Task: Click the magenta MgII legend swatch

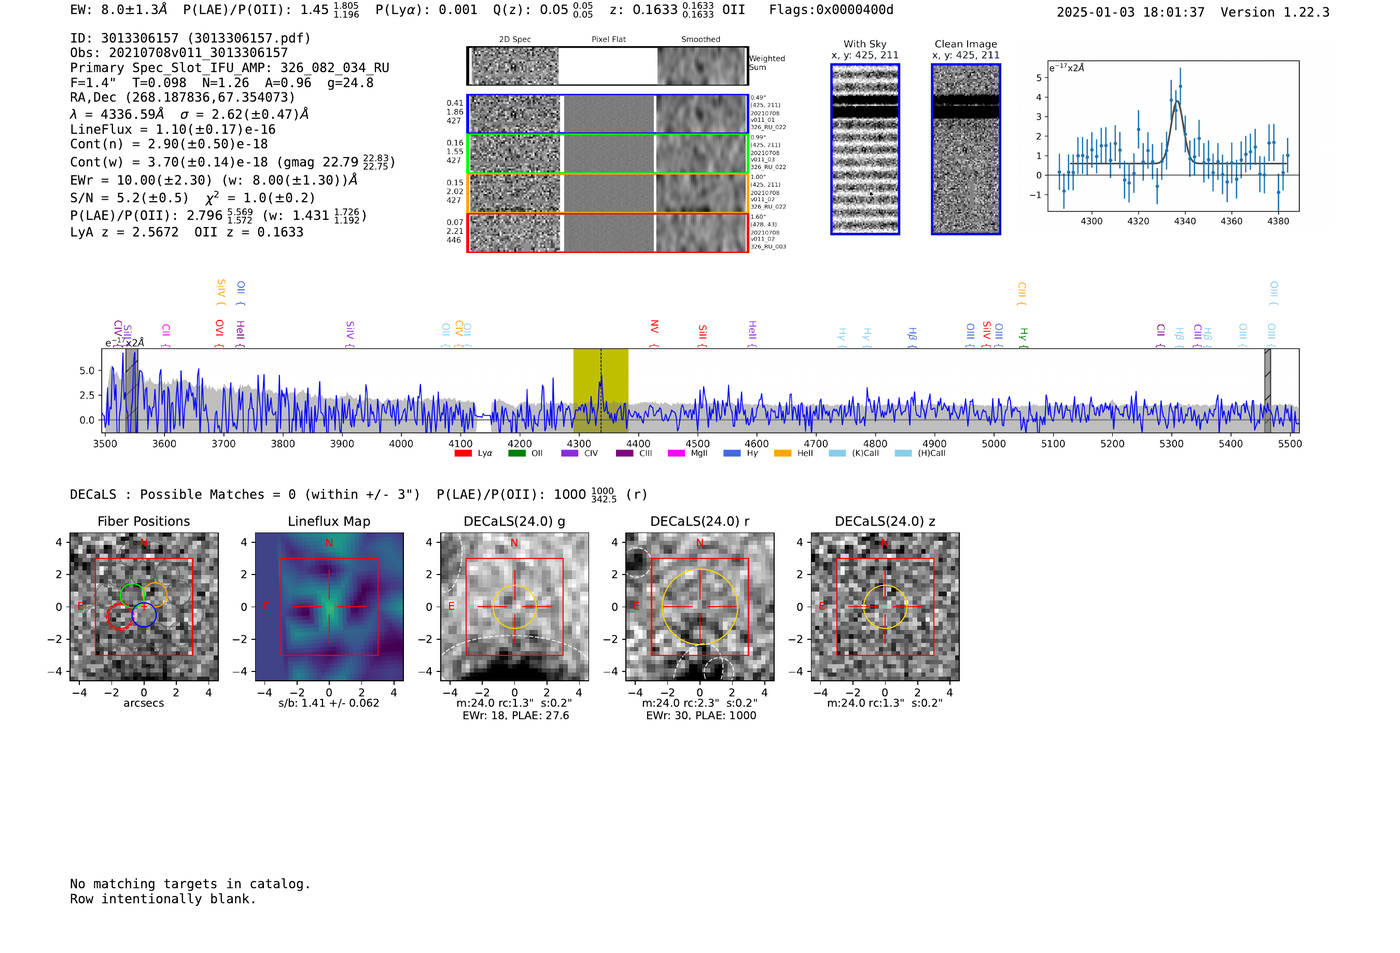Action: [677, 453]
